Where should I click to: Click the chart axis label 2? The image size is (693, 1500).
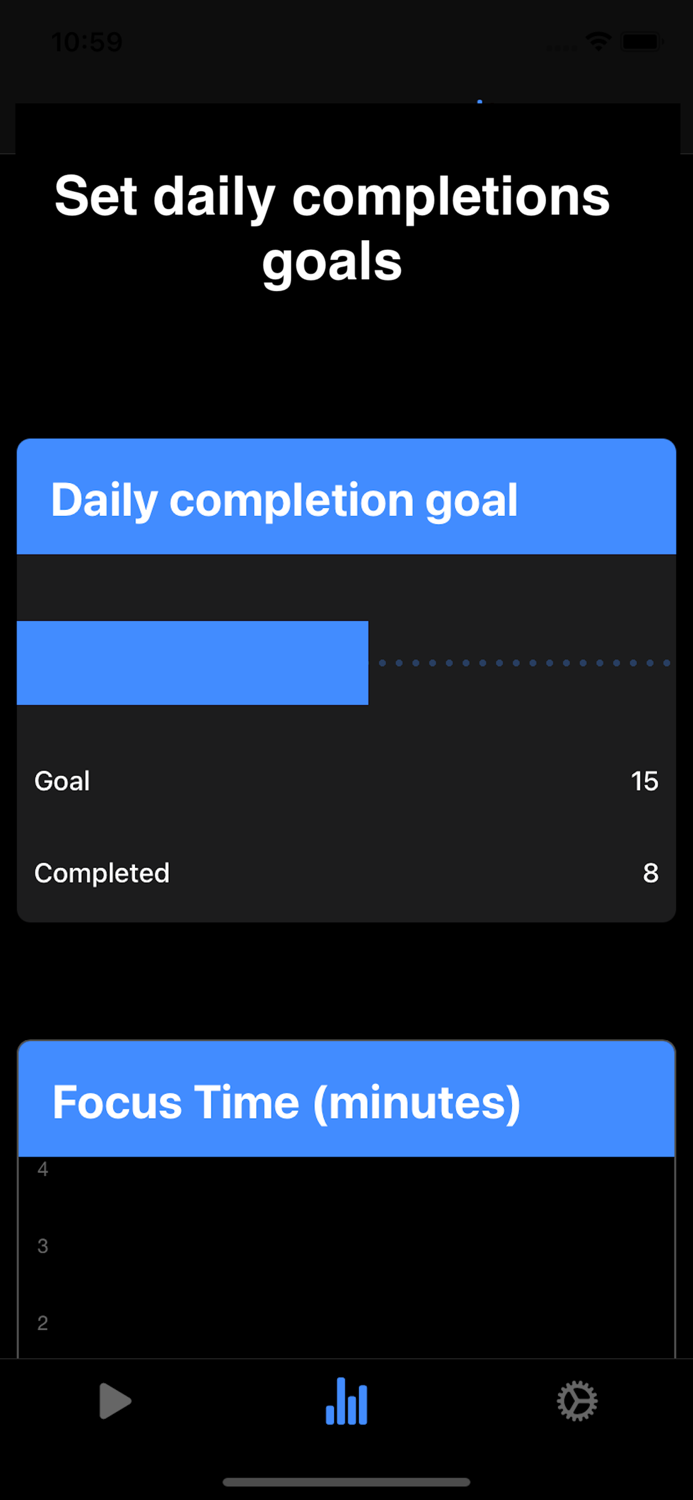(43, 1323)
